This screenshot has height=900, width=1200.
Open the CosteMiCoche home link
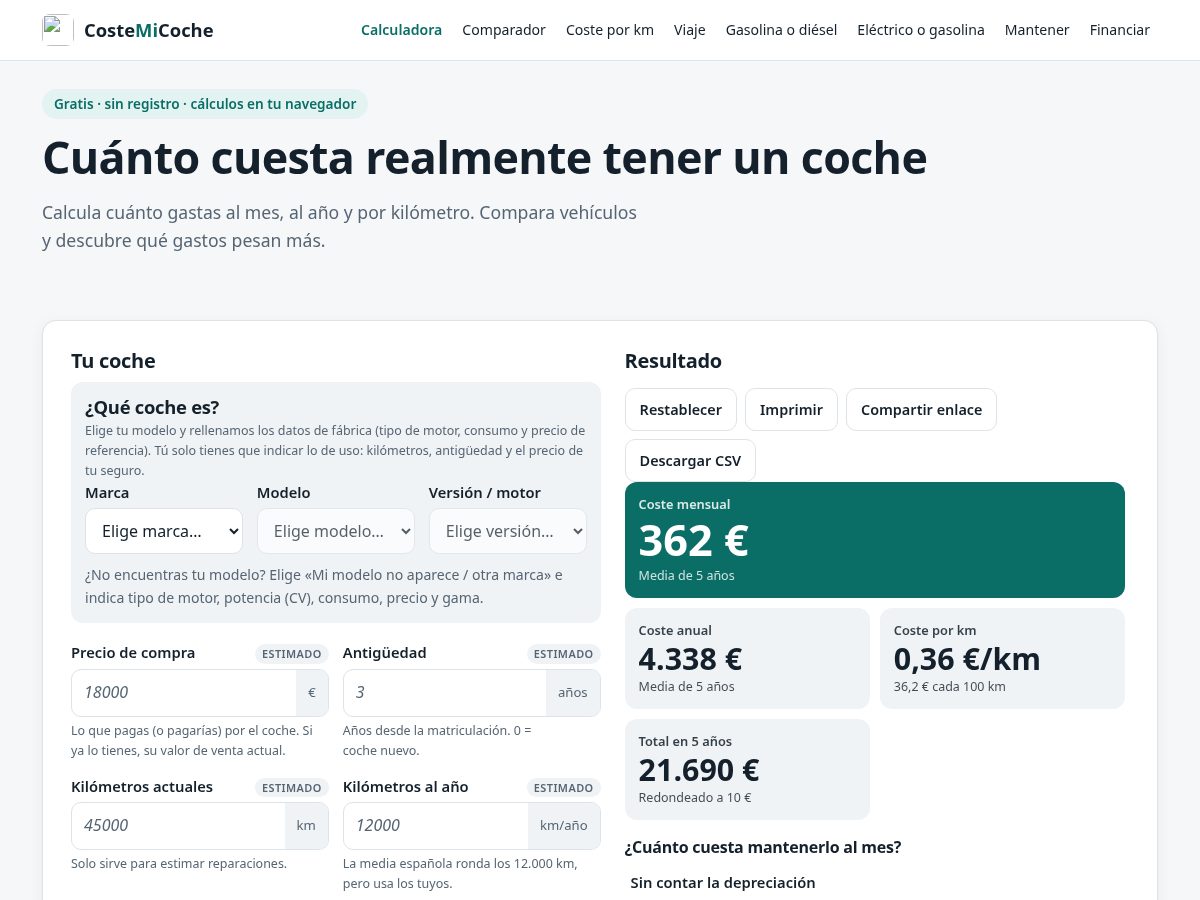click(128, 30)
